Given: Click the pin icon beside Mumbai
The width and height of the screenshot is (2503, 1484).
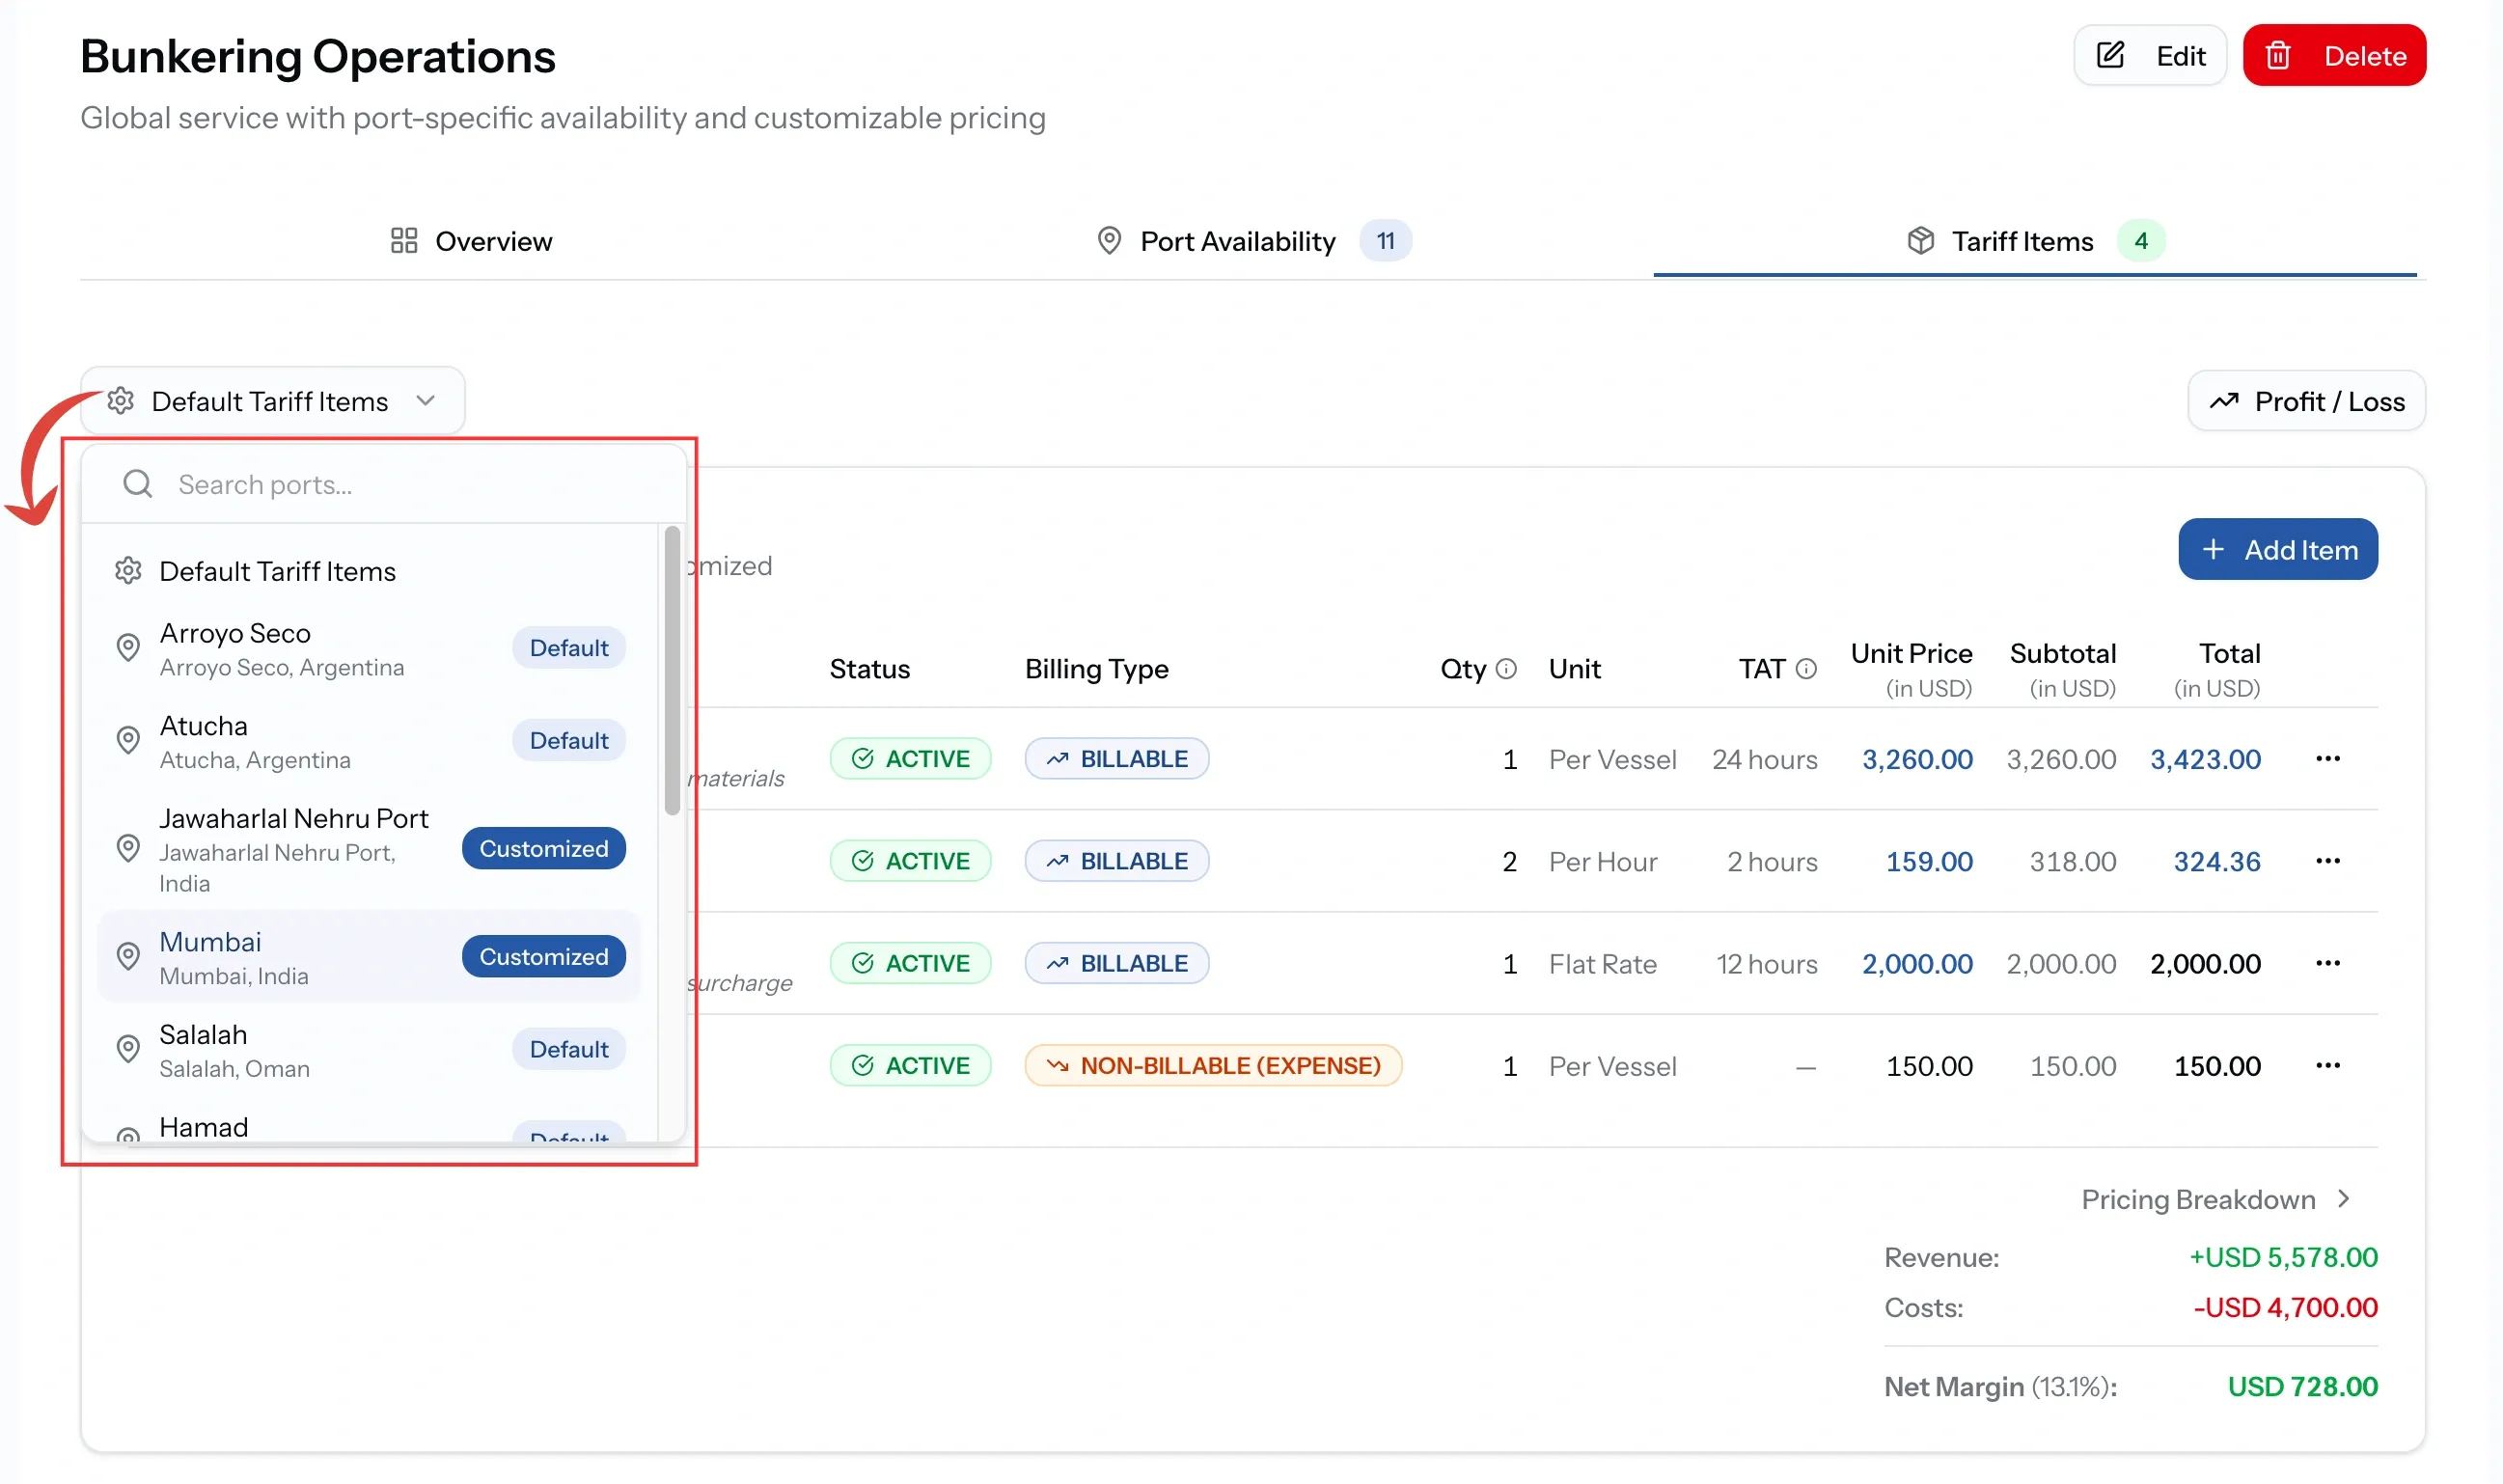Looking at the screenshot, I should [128, 957].
